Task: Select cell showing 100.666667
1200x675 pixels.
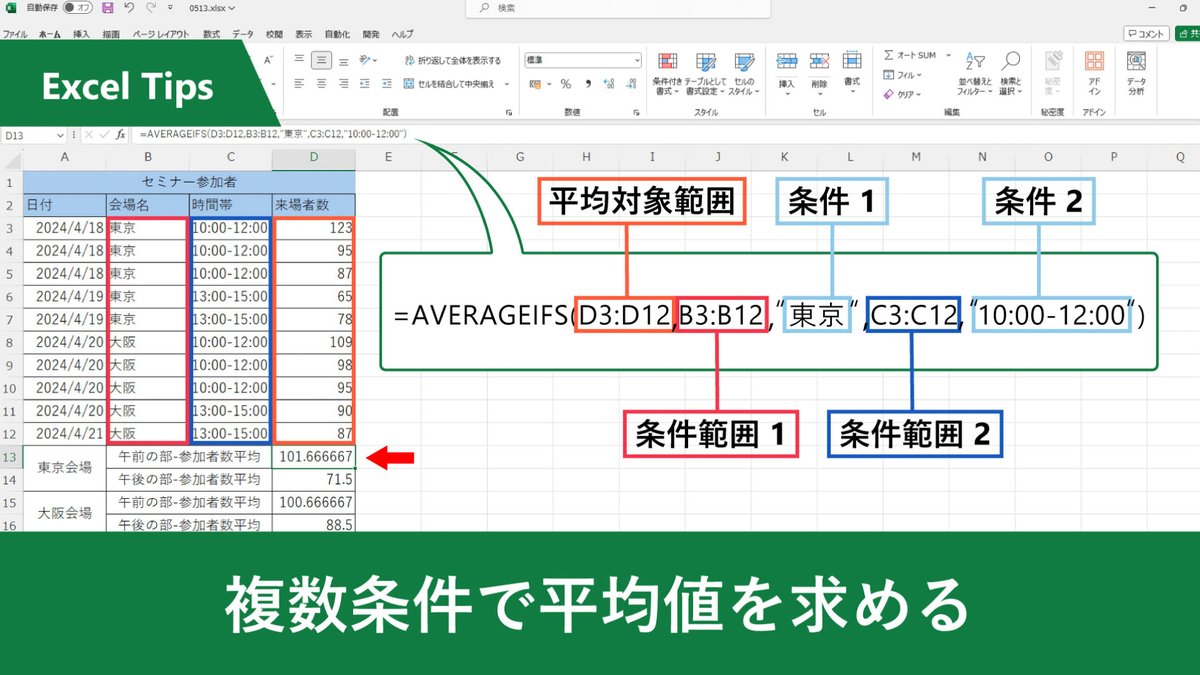Action: click(x=313, y=502)
